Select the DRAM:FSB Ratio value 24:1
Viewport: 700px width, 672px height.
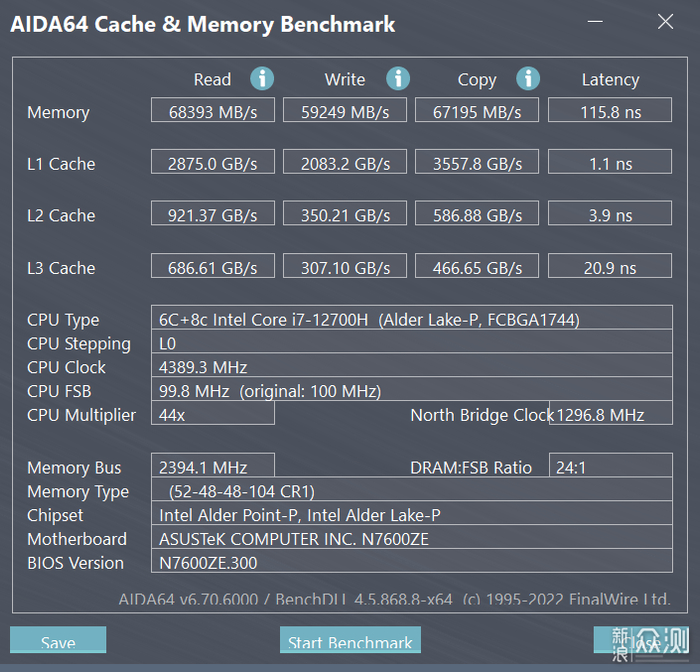pyautogui.click(x=610, y=467)
